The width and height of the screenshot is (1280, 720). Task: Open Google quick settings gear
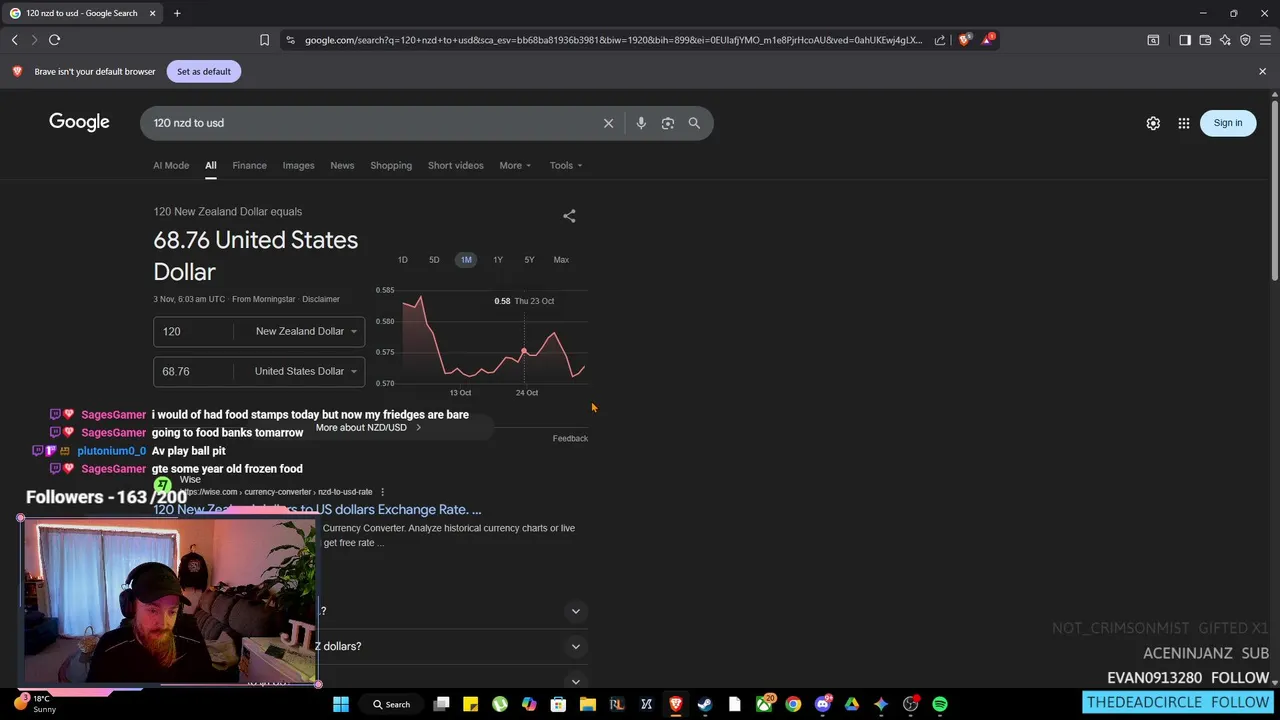click(1153, 123)
